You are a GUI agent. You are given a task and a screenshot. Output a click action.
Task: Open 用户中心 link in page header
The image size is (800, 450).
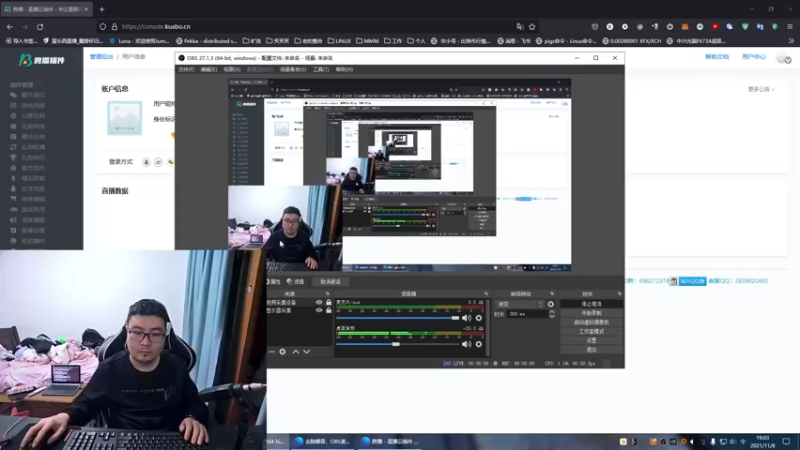tap(754, 57)
